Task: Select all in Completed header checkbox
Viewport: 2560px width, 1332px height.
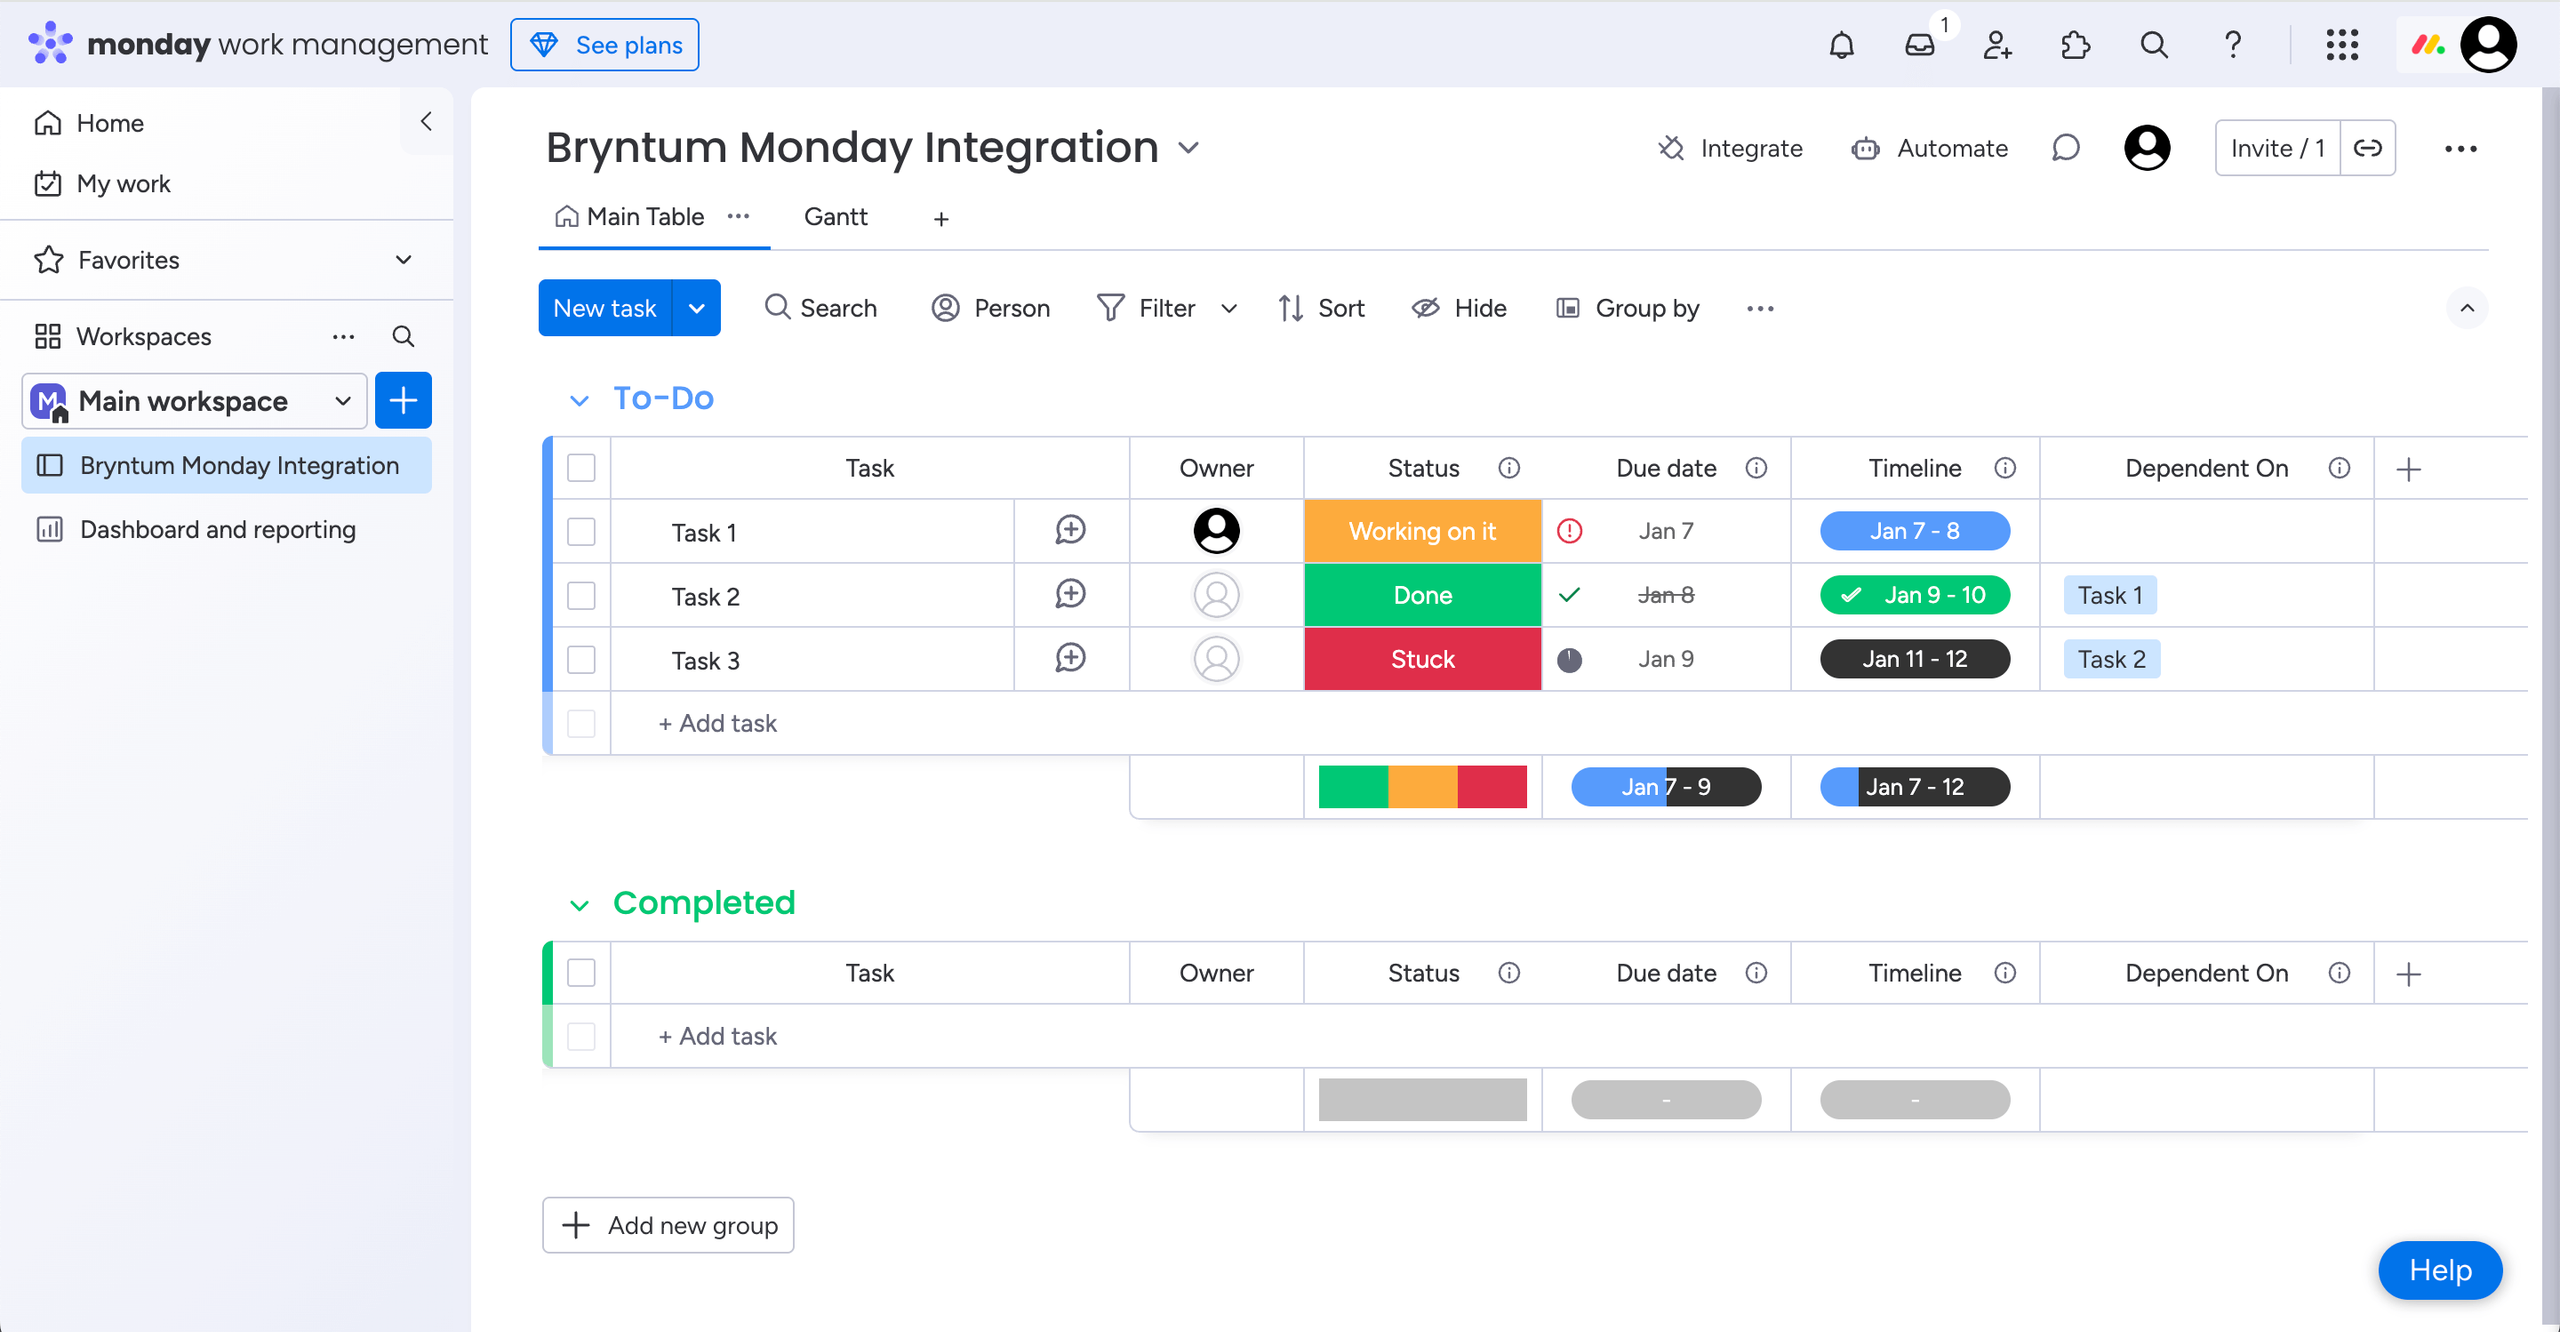Action: (x=581, y=972)
